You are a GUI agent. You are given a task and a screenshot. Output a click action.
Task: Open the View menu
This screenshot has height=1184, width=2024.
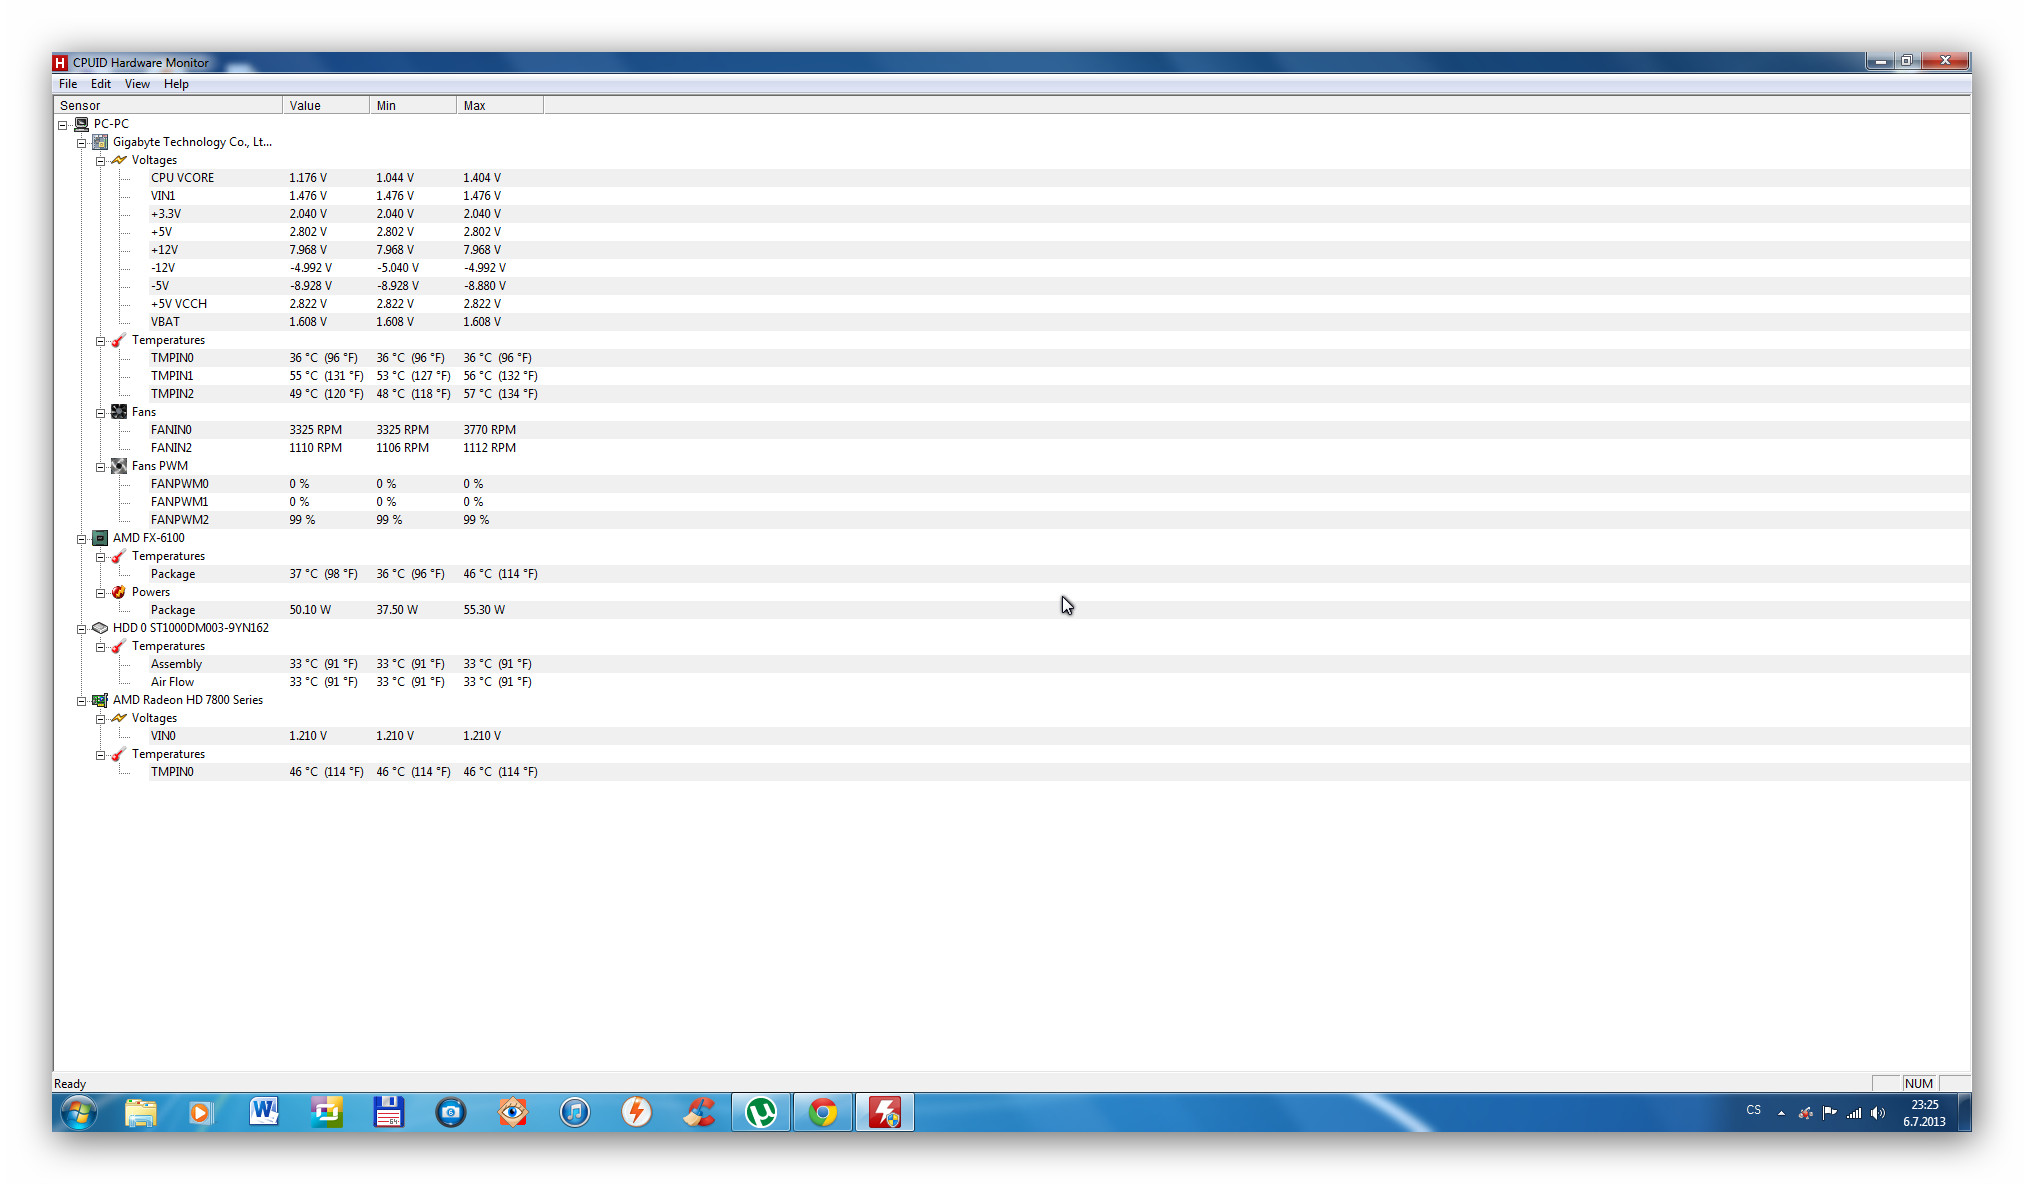coord(137,84)
